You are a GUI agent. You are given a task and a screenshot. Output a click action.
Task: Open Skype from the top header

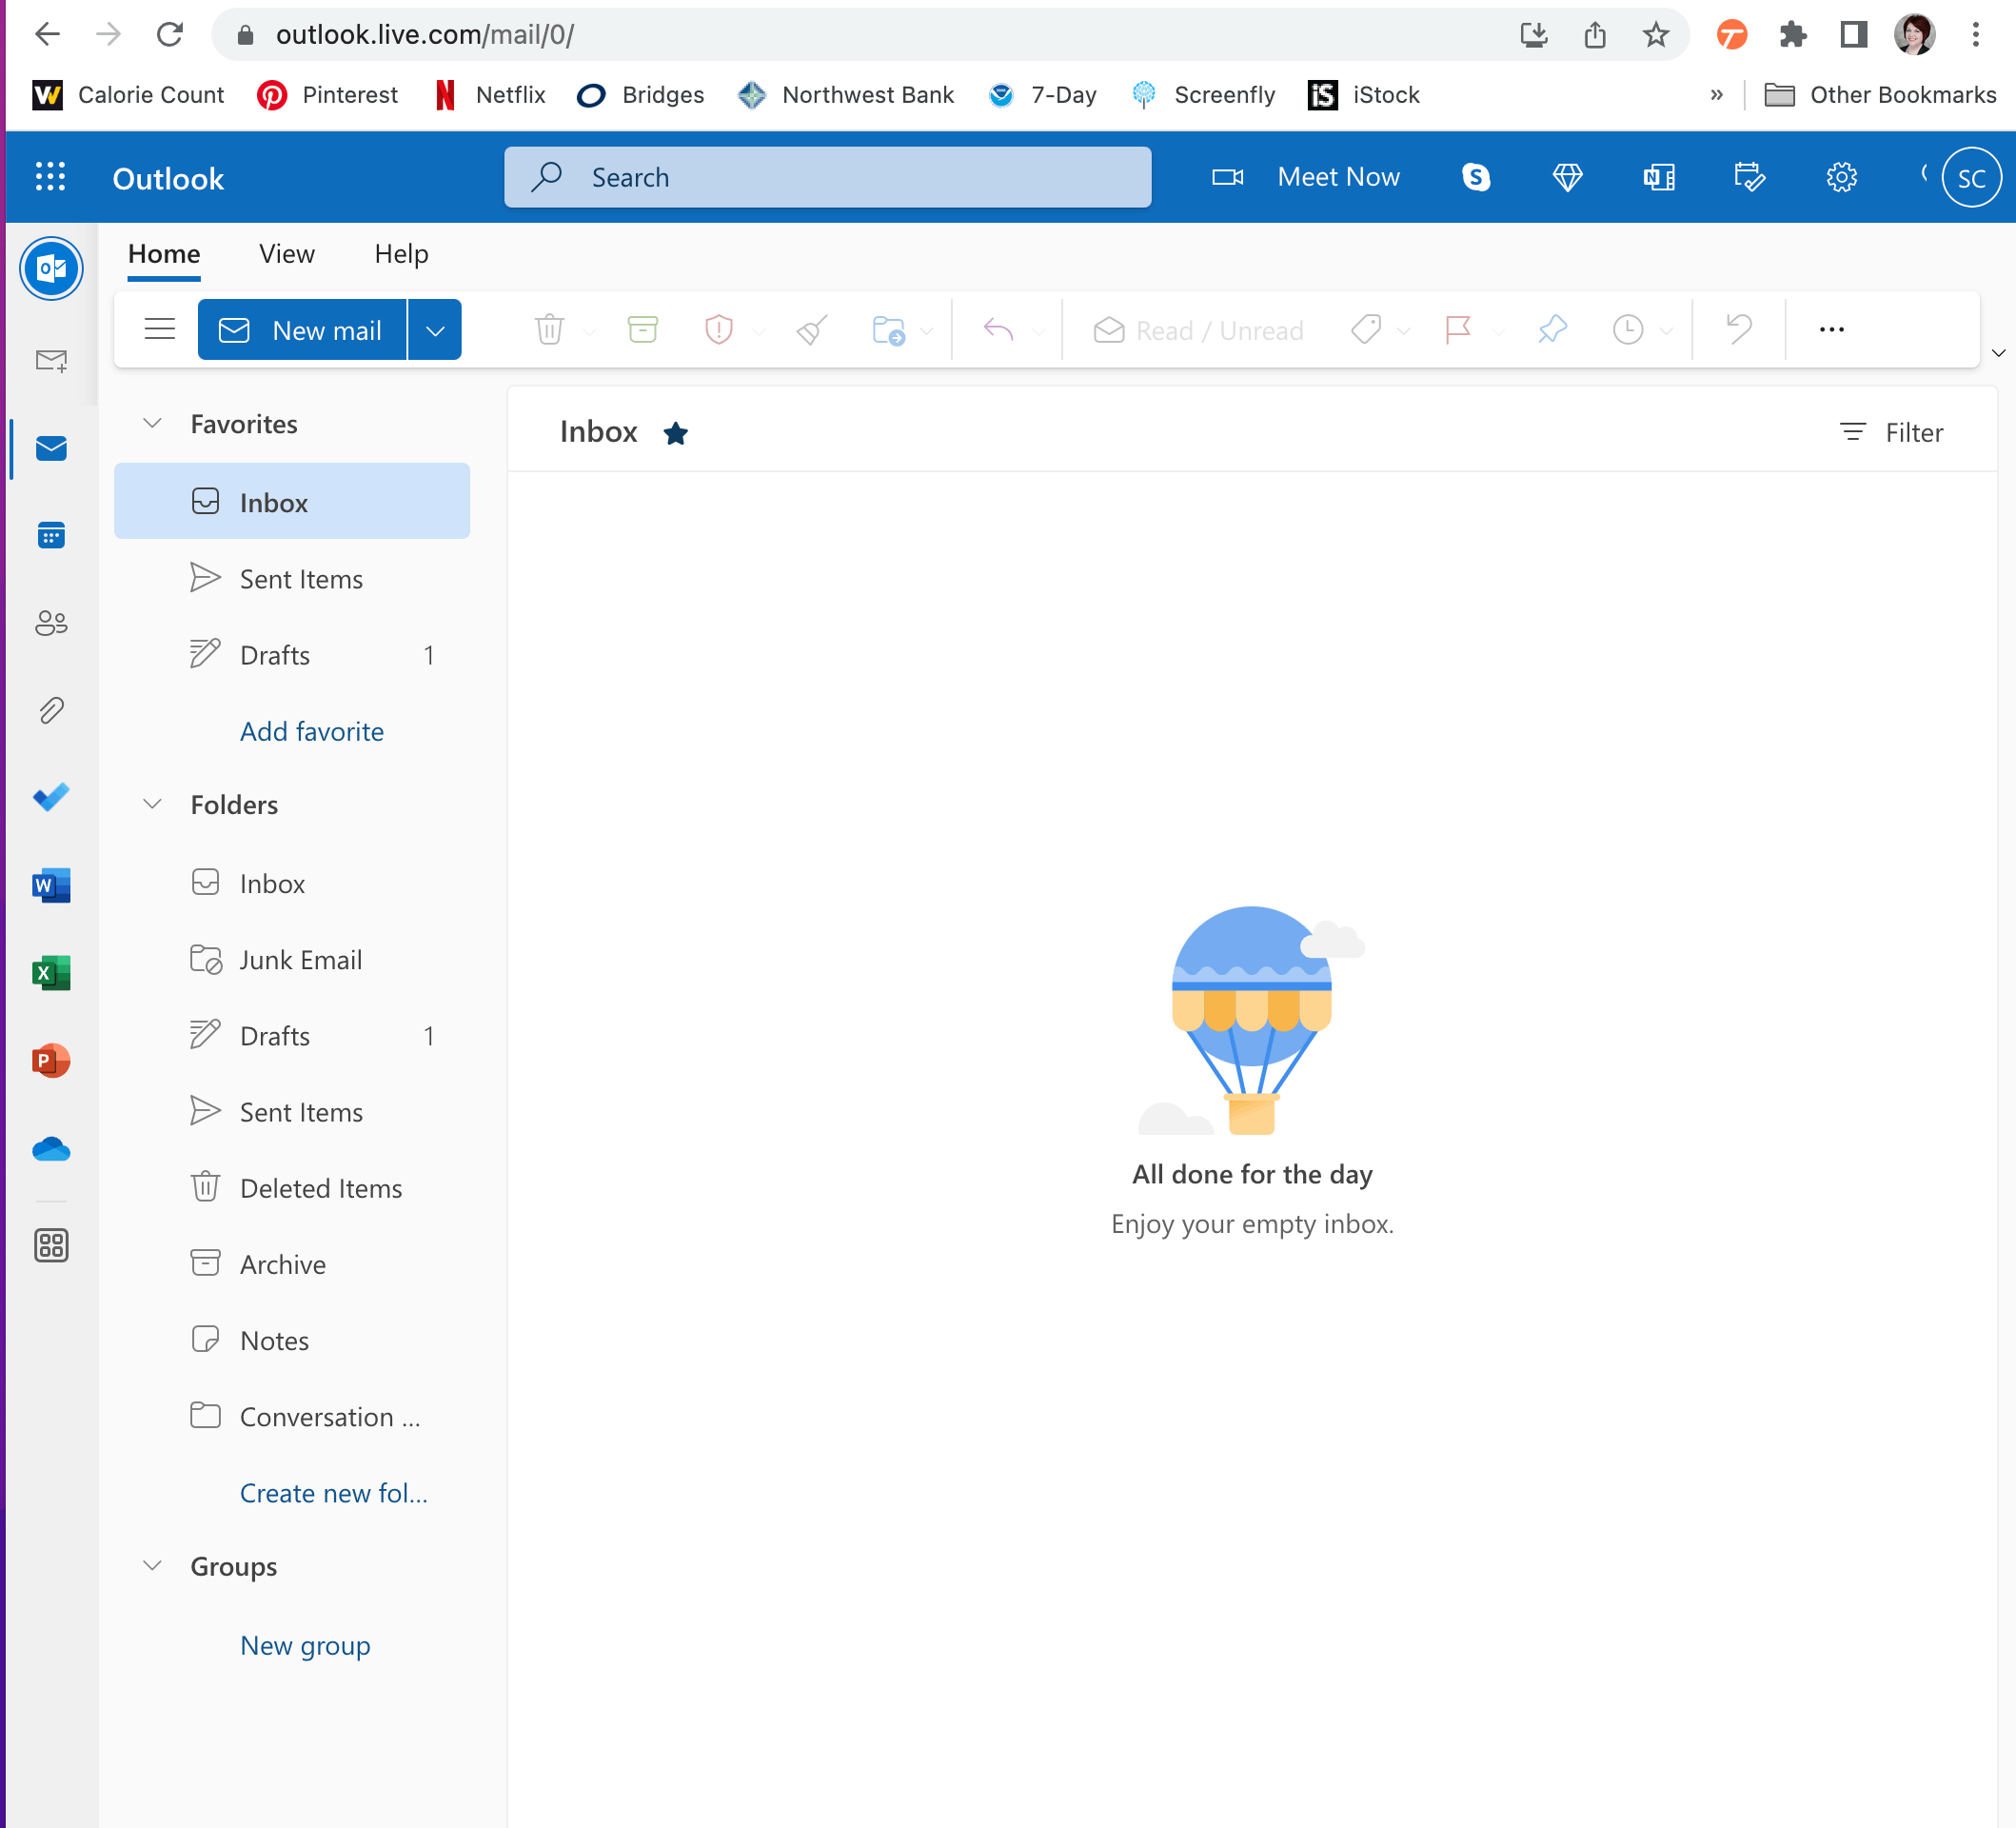coord(1476,177)
